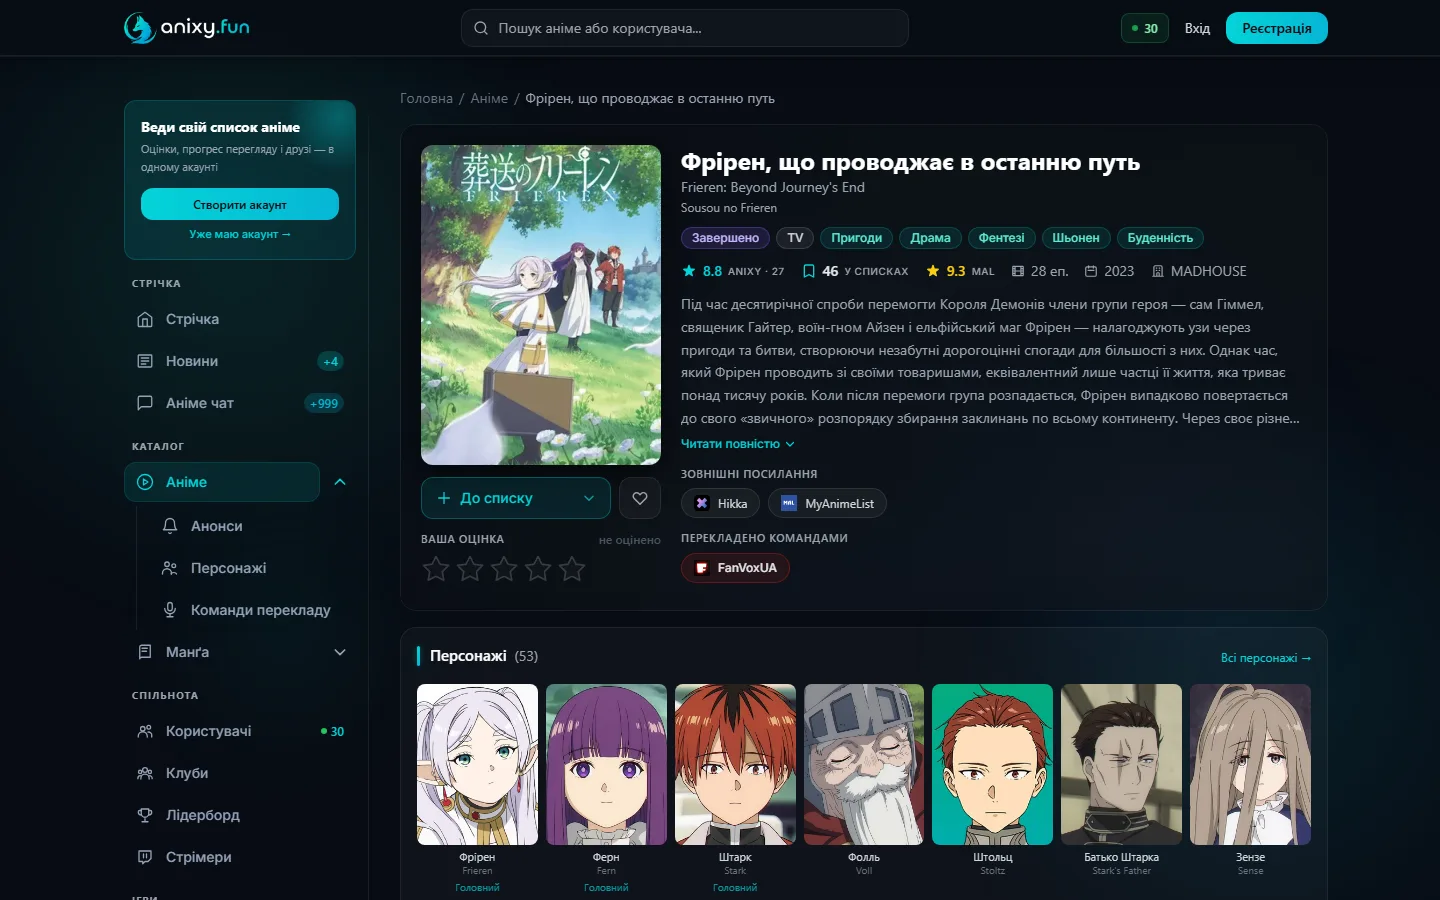The image size is (1440, 900).
Task: Expand description via Читати повністю
Action: [738, 444]
